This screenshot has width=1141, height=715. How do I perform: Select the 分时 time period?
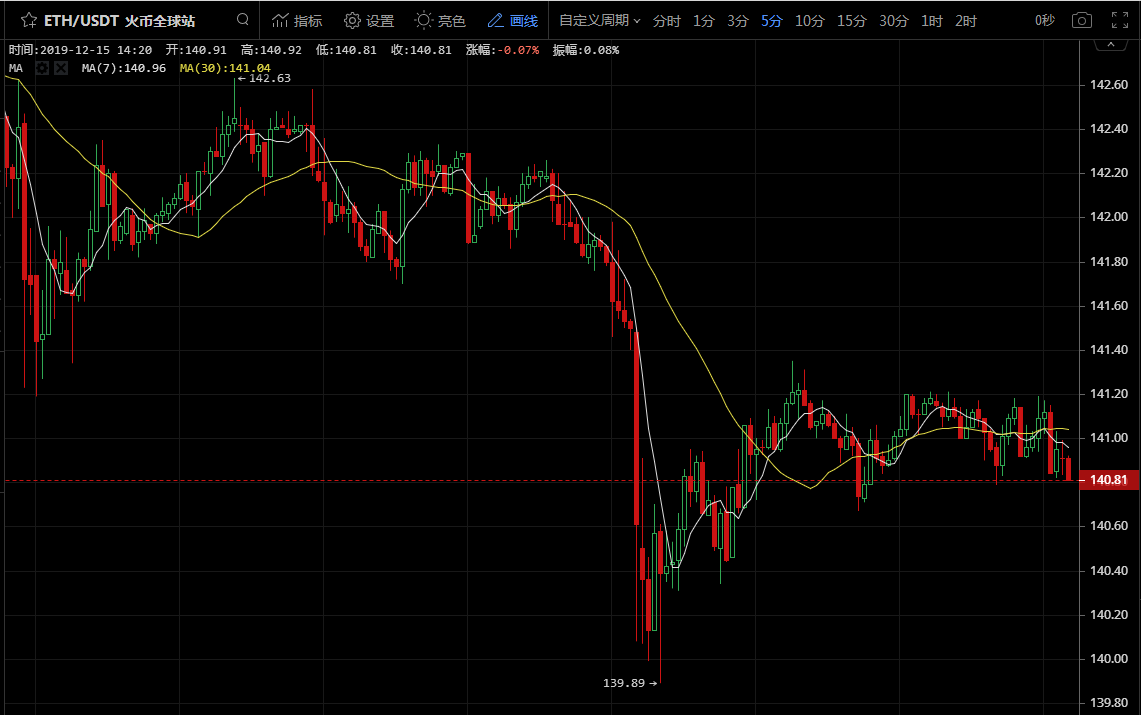click(x=666, y=21)
